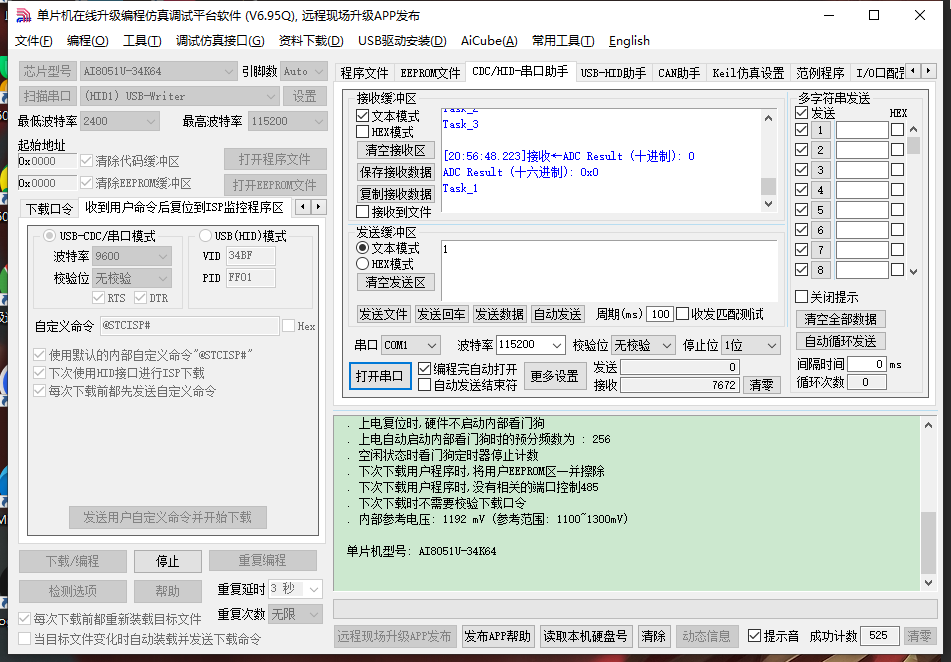Click 停止 button
The width and height of the screenshot is (951, 662).
coord(167,561)
